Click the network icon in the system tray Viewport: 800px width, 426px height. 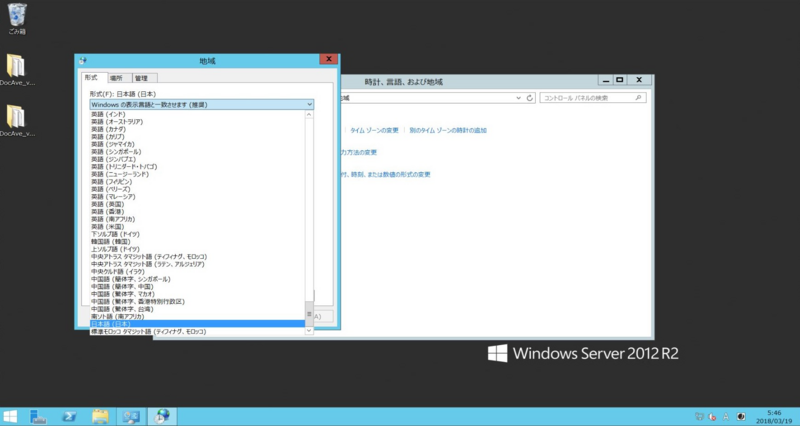pos(699,417)
